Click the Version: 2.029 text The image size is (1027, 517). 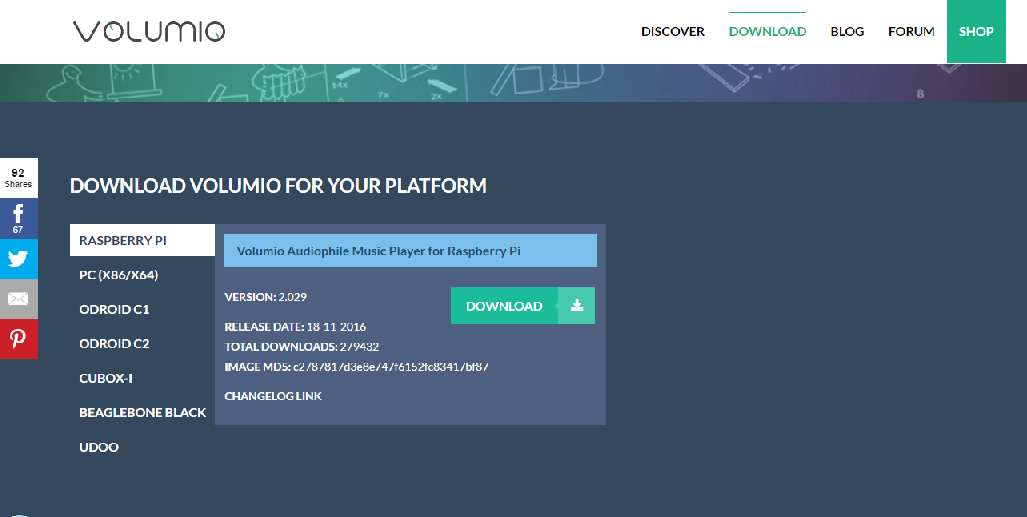click(265, 297)
